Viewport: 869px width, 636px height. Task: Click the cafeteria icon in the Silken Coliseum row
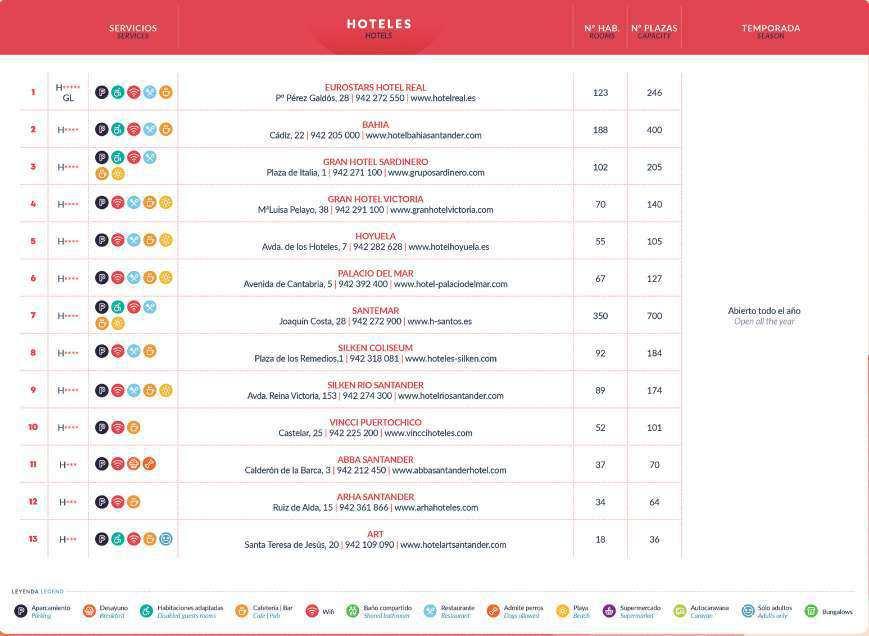point(150,351)
